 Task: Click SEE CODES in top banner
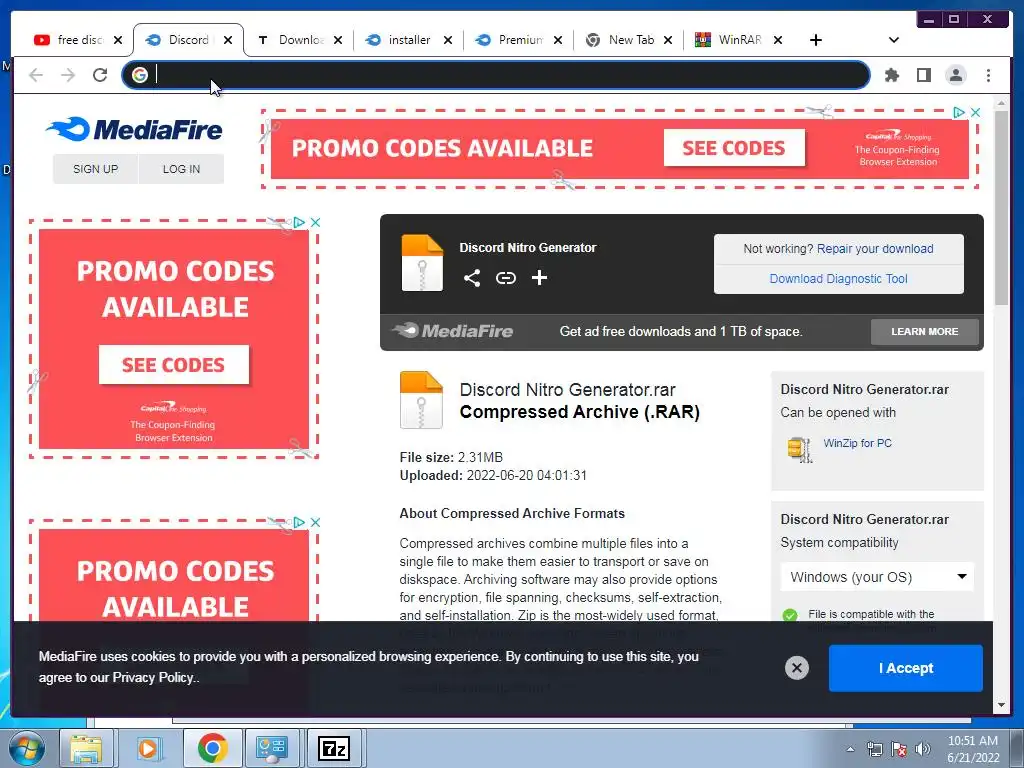click(x=734, y=148)
